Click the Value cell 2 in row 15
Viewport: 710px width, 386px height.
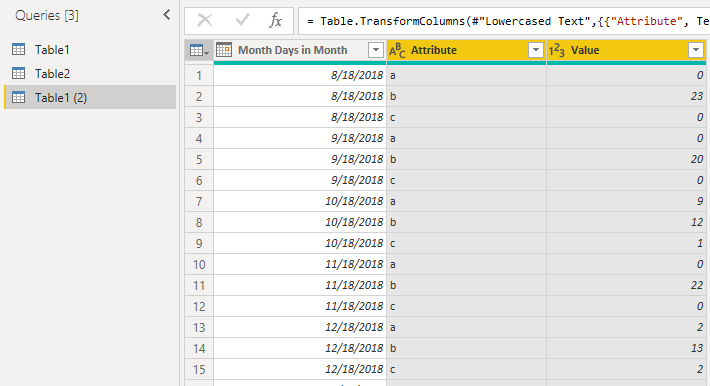tap(626, 369)
